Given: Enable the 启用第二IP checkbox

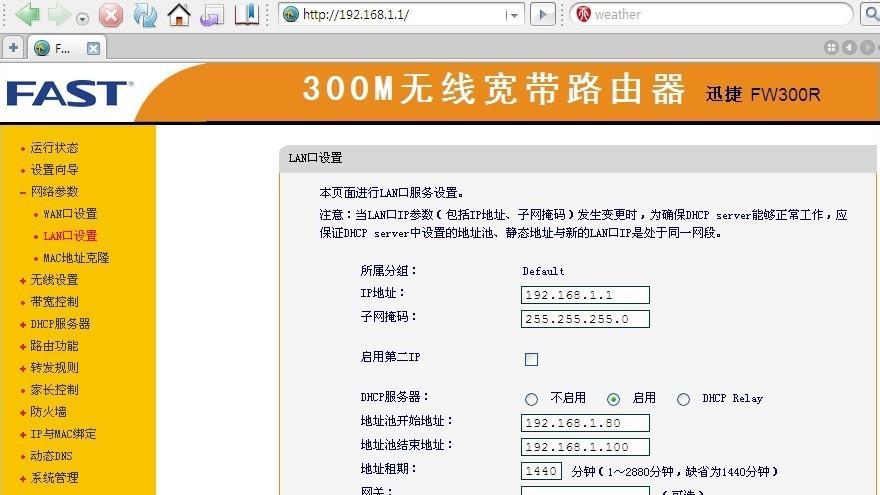Looking at the screenshot, I should (x=531, y=359).
